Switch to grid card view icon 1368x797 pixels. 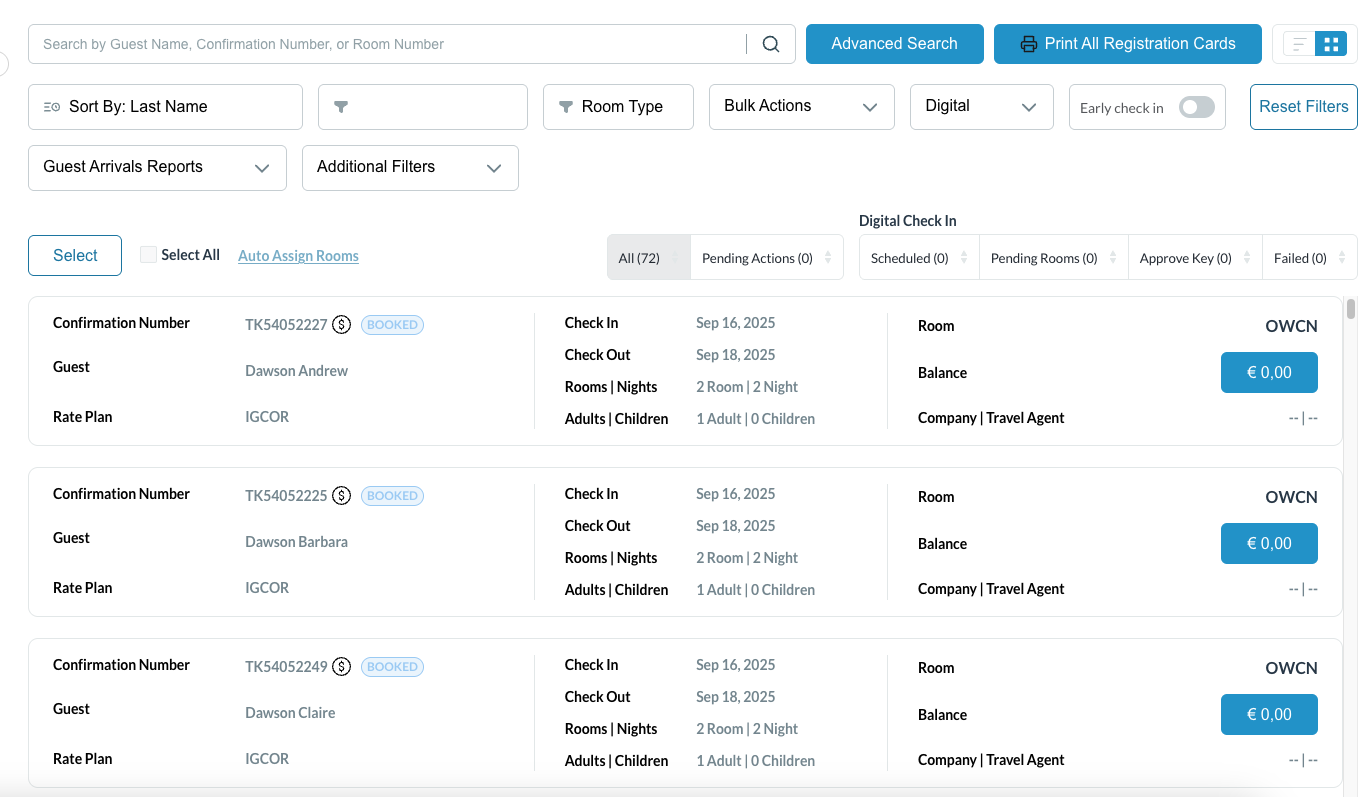[x=1330, y=44]
